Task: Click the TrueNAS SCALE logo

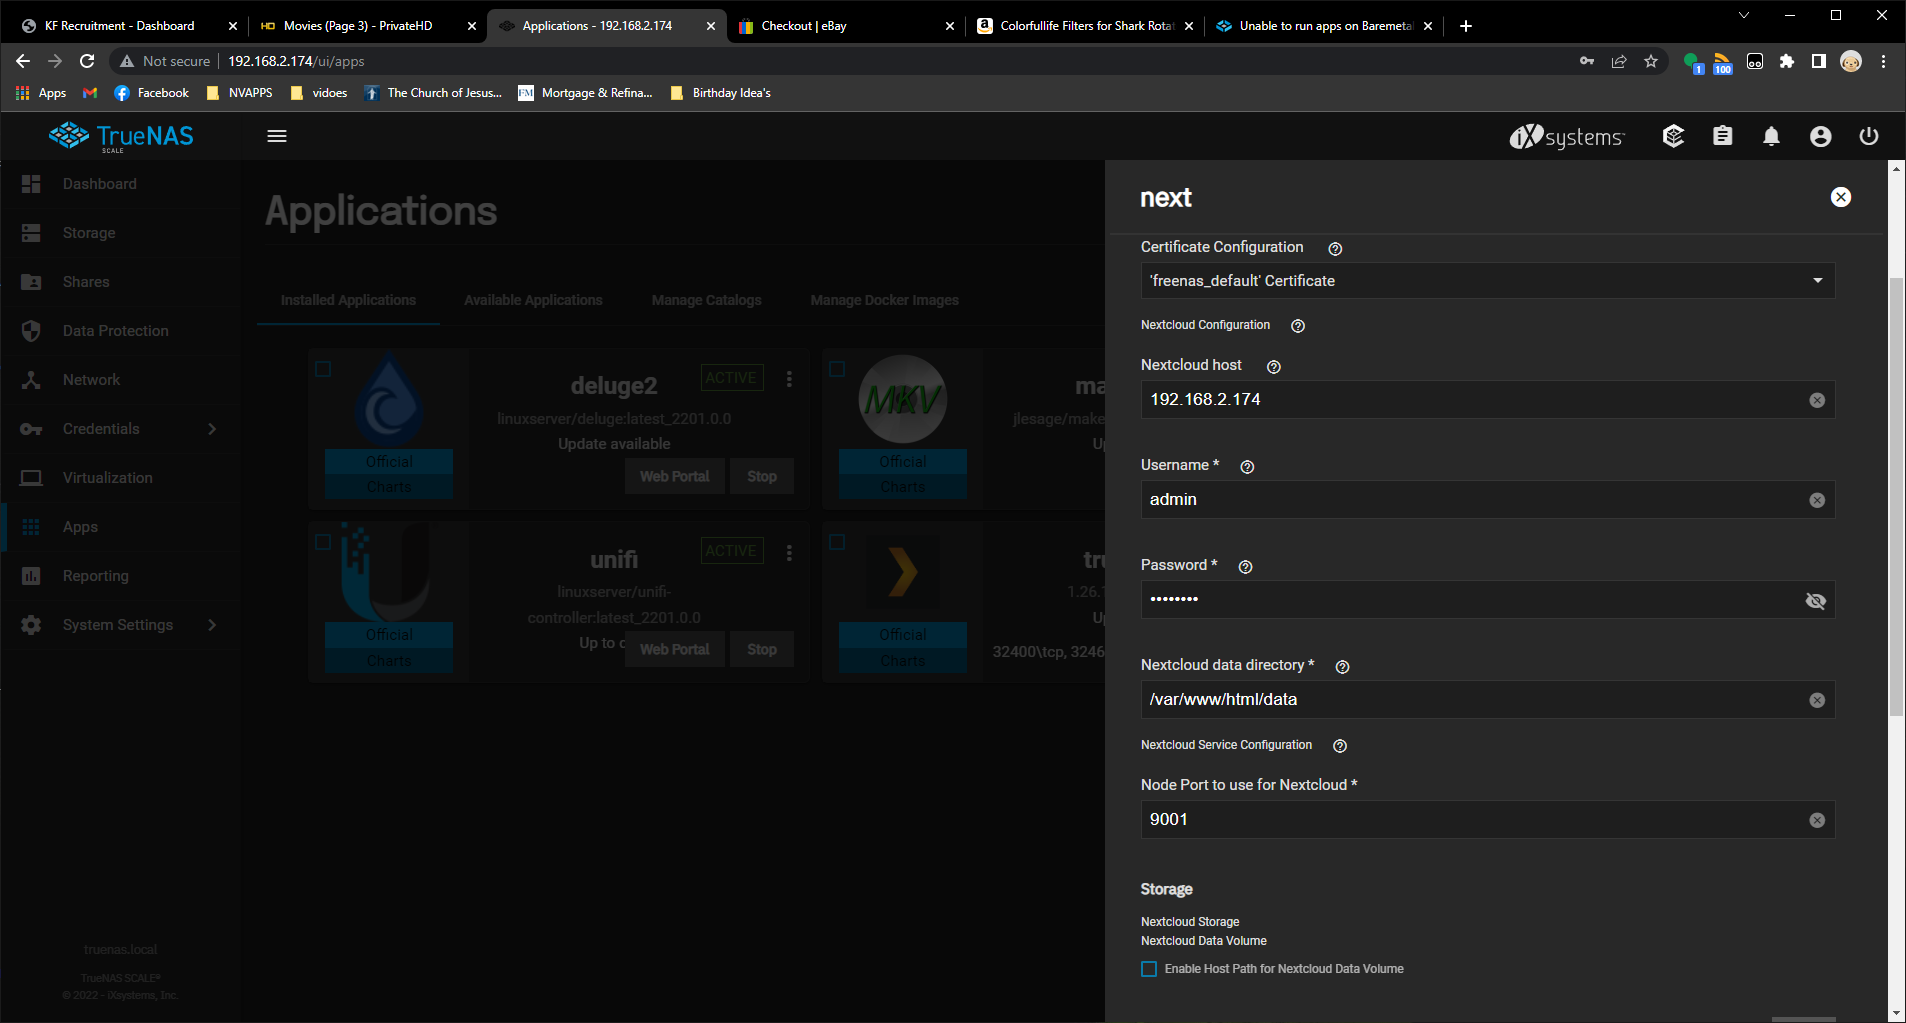Action: (x=121, y=136)
